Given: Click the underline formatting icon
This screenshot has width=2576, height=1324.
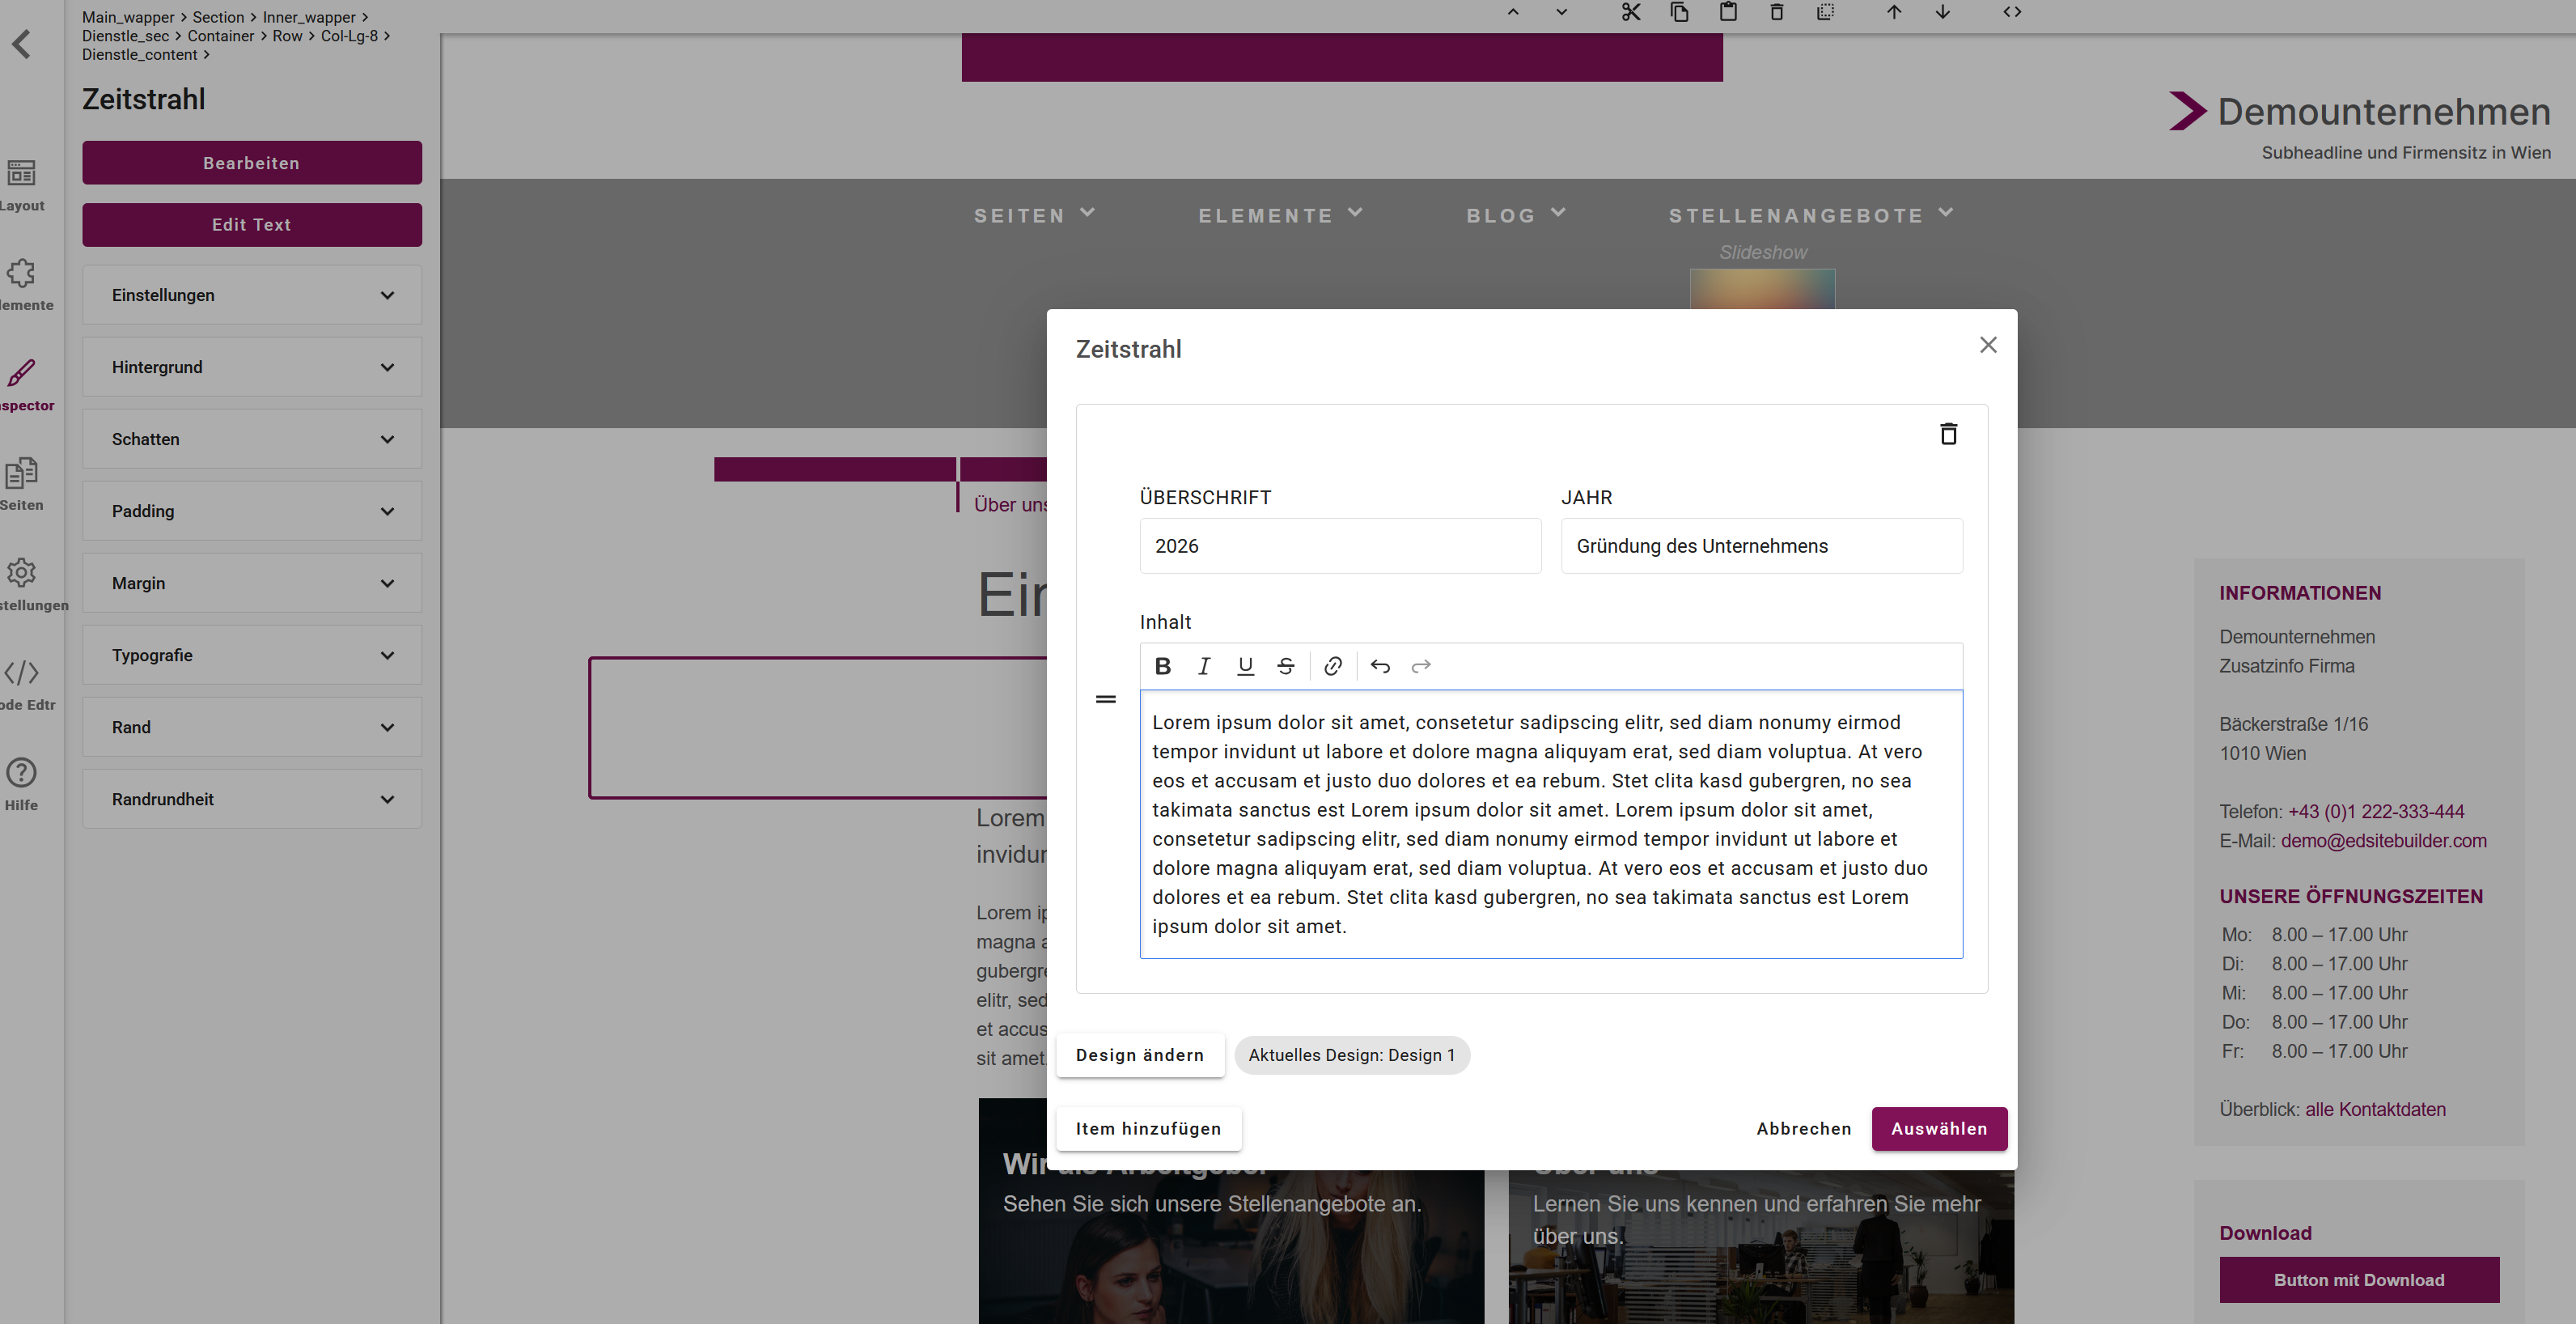Looking at the screenshot, I should pos(1245,666).
